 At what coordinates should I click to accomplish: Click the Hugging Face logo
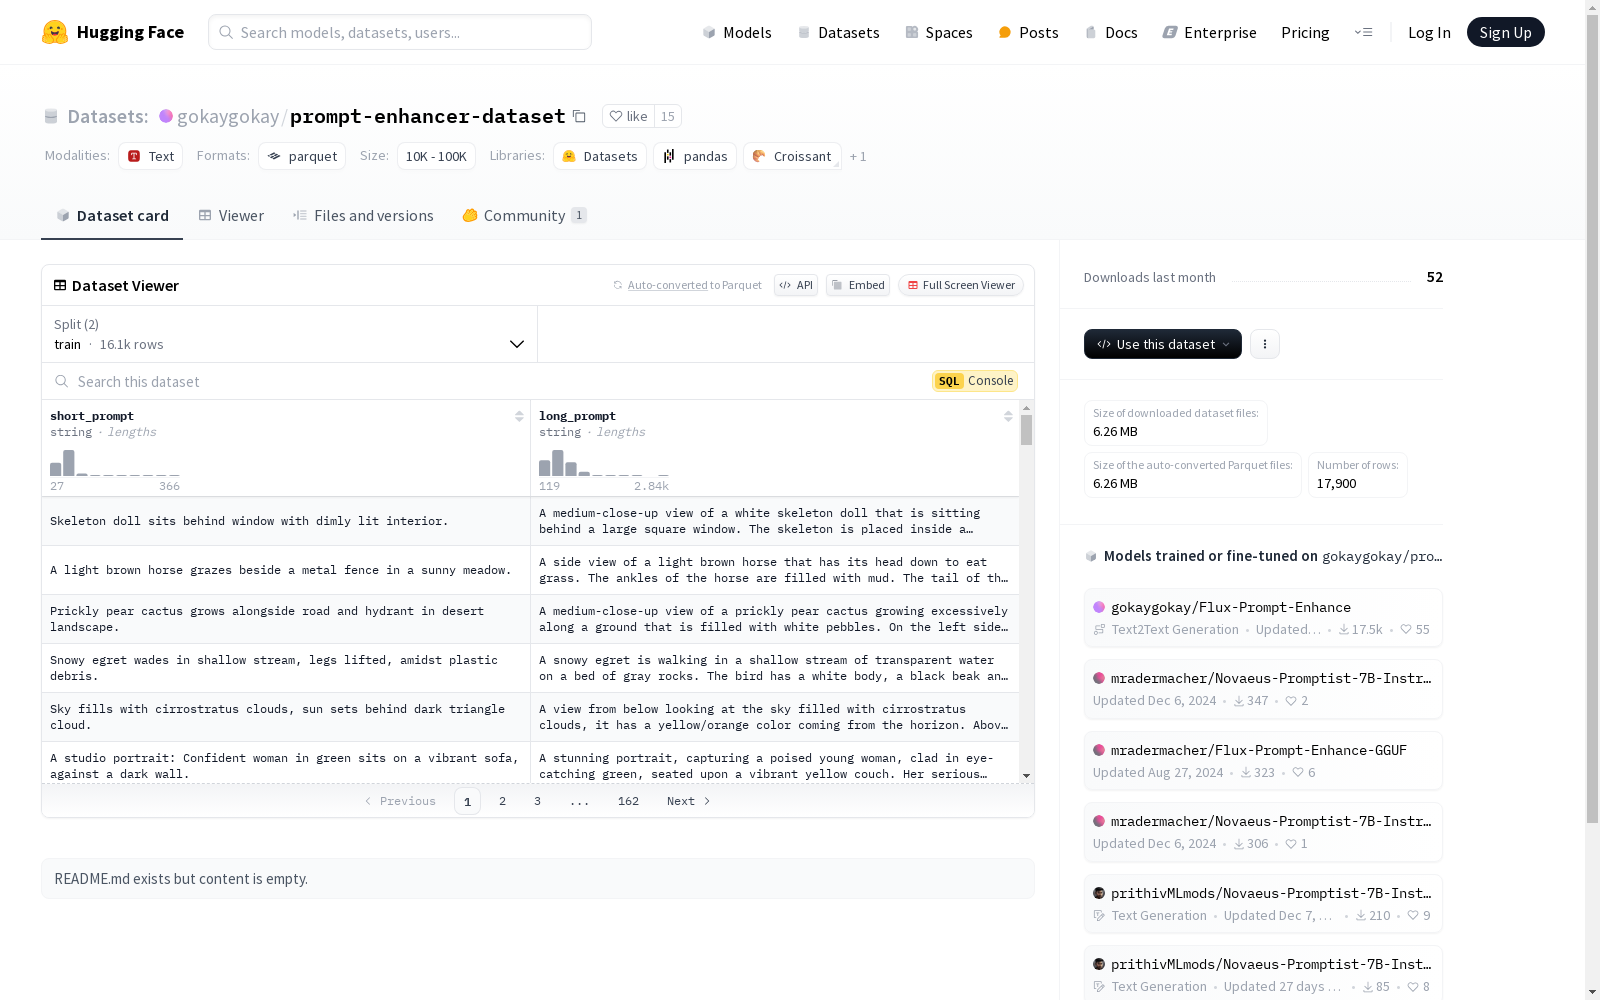[x=113, y=32]
